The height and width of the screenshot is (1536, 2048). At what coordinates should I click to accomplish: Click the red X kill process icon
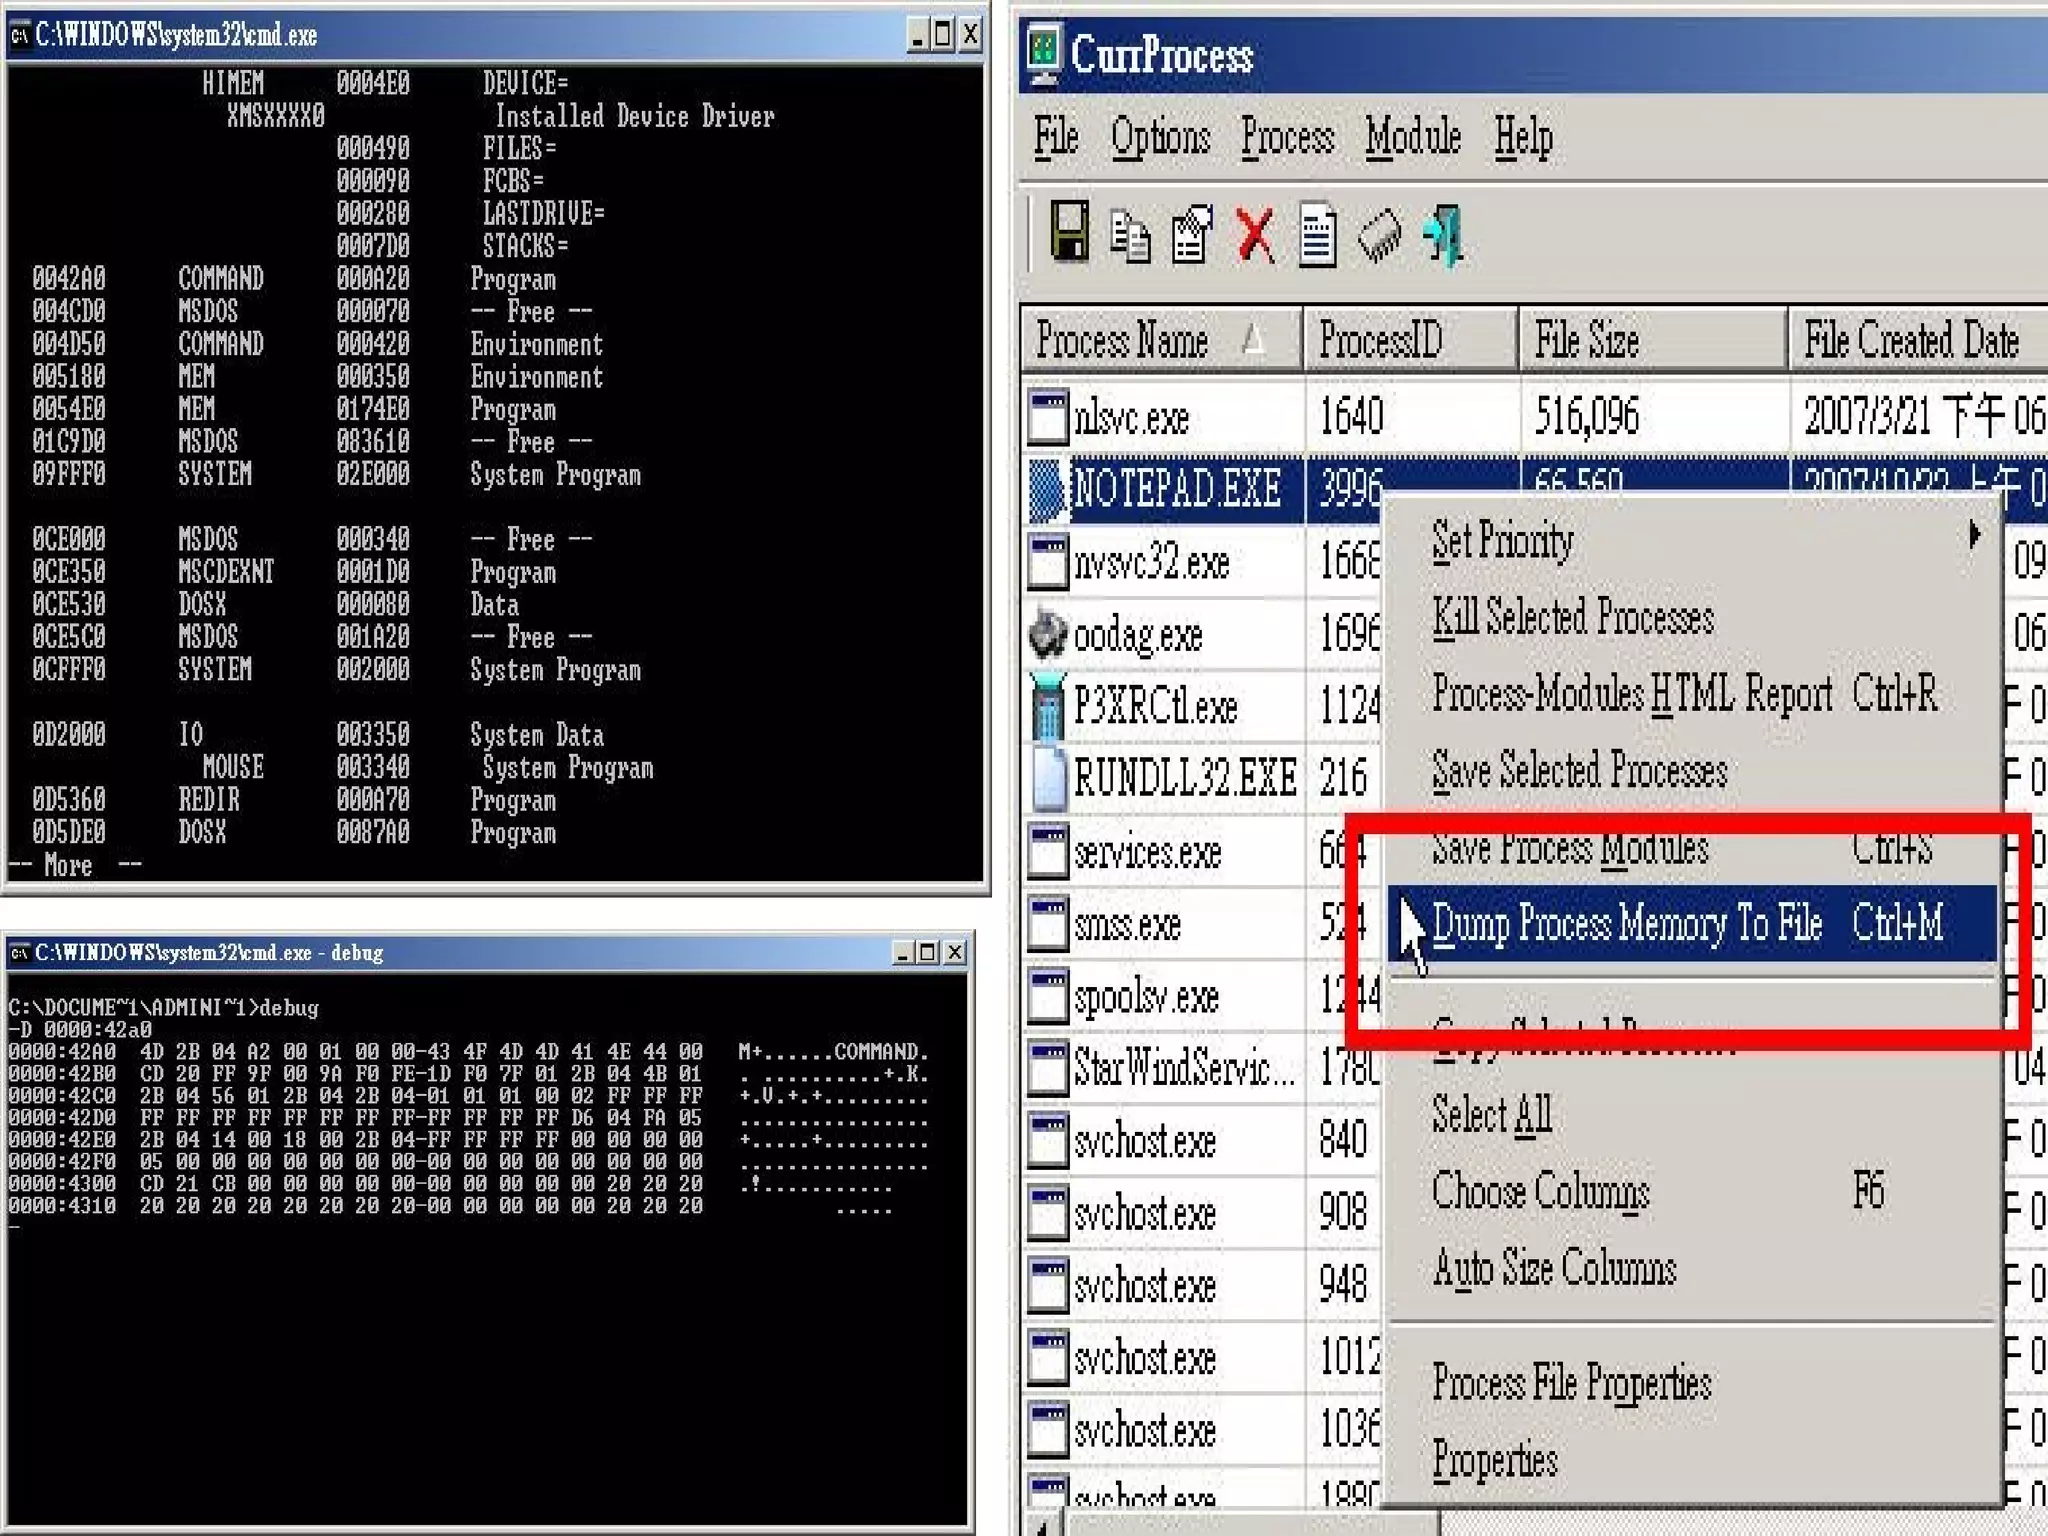(x=1255, y=236)
